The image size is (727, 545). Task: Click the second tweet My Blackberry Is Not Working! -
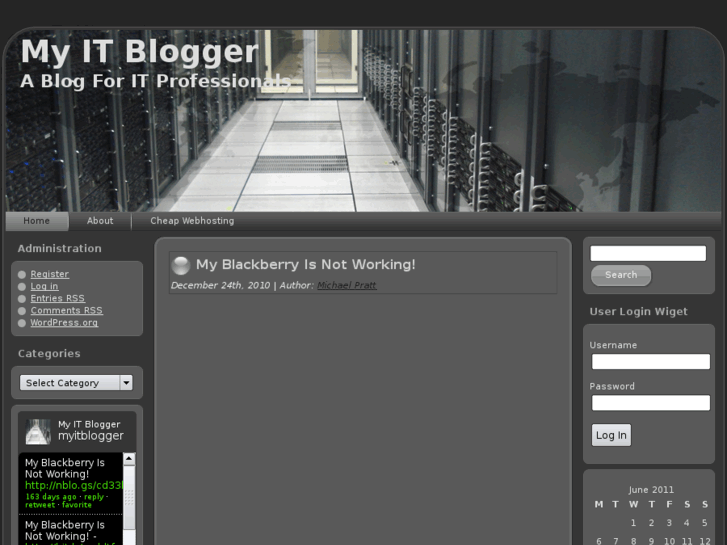(x=65, y=531)
